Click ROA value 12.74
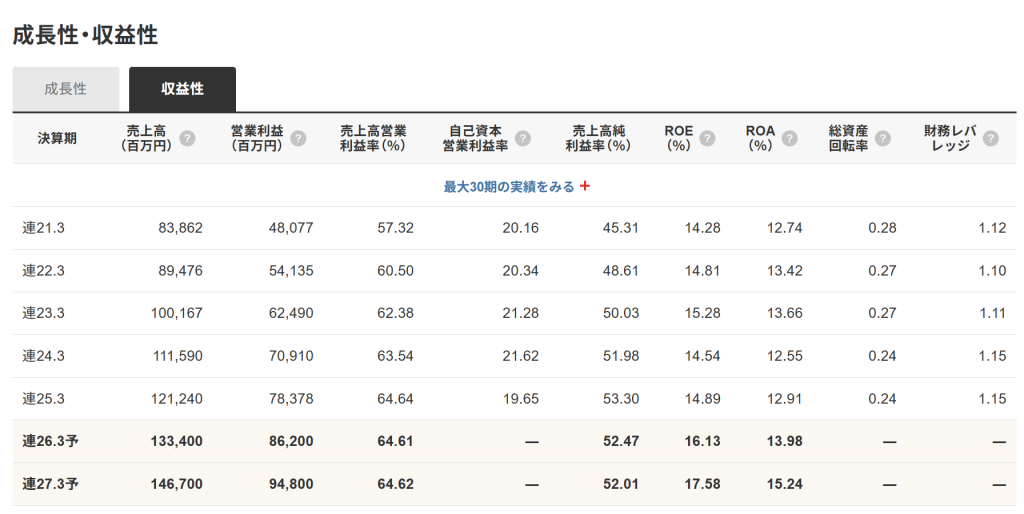Viewport: 1024px width, 514px height. click(x=785, y=228)
